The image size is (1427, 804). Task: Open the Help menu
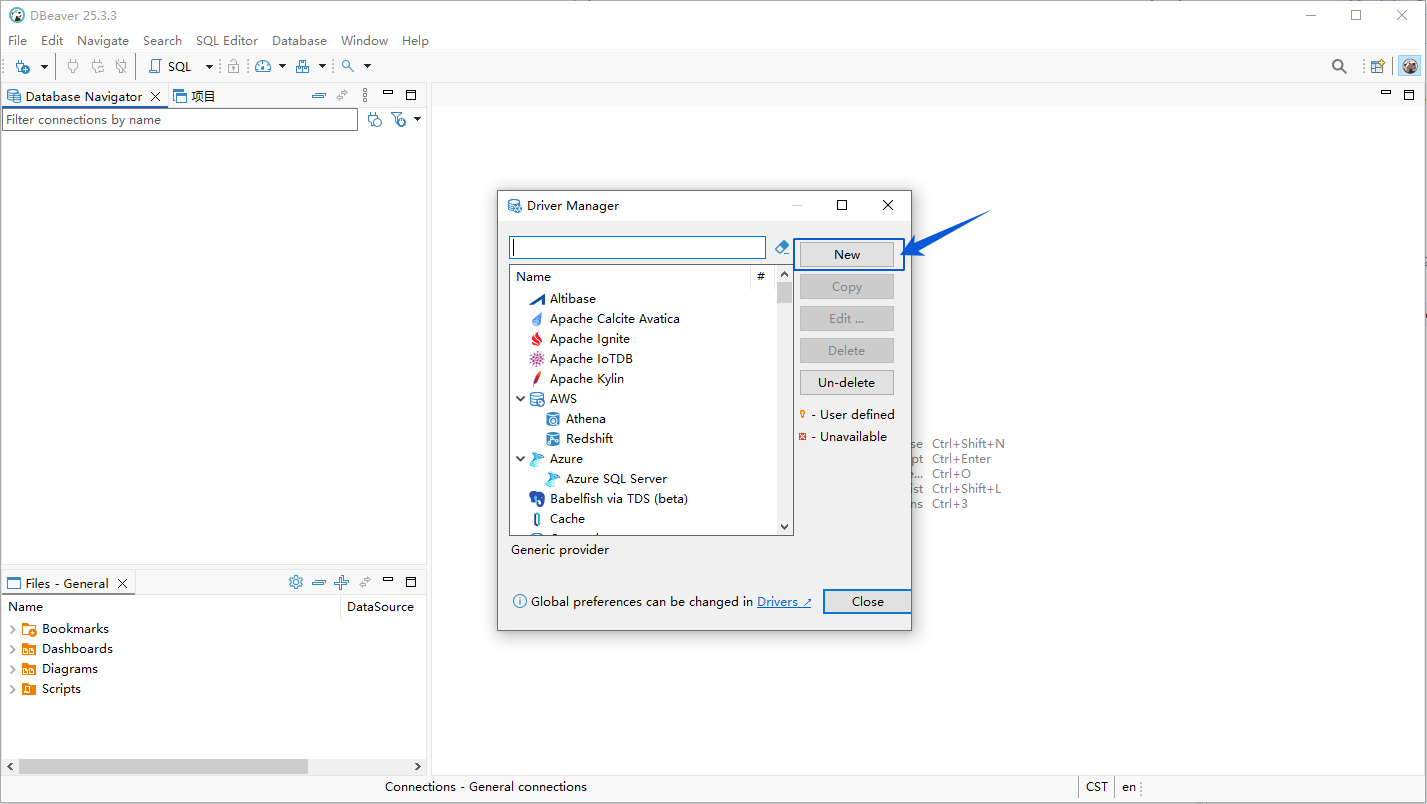click(x=415, y=41)
